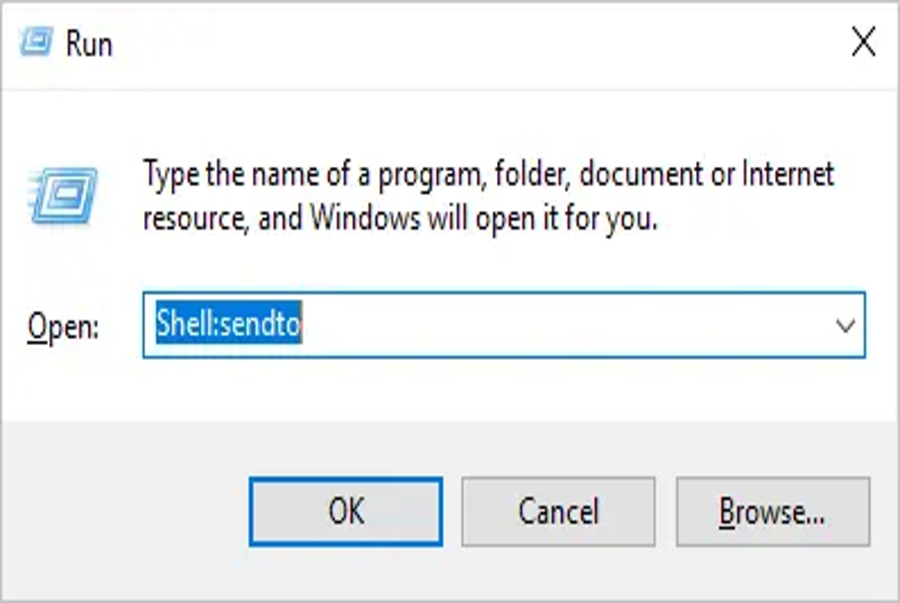Confirm the command with the OK button

point(346,511)
